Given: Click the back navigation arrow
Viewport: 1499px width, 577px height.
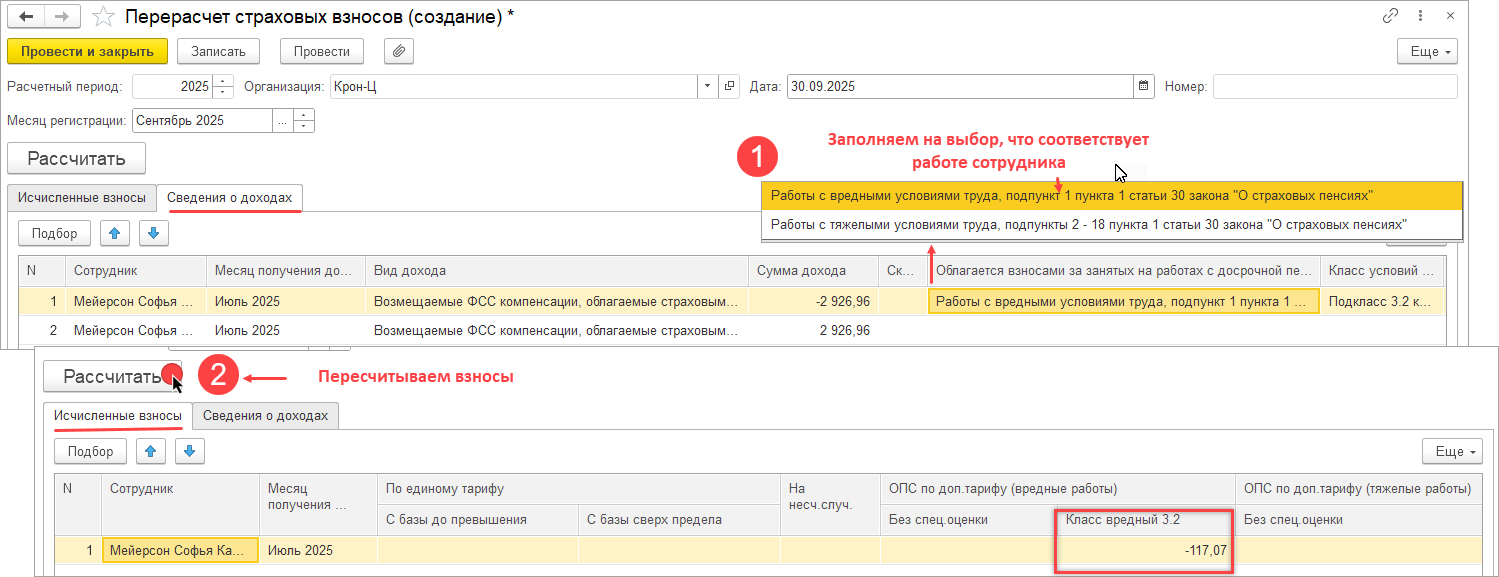Looking at the screenshot, I should click(27, 17).
